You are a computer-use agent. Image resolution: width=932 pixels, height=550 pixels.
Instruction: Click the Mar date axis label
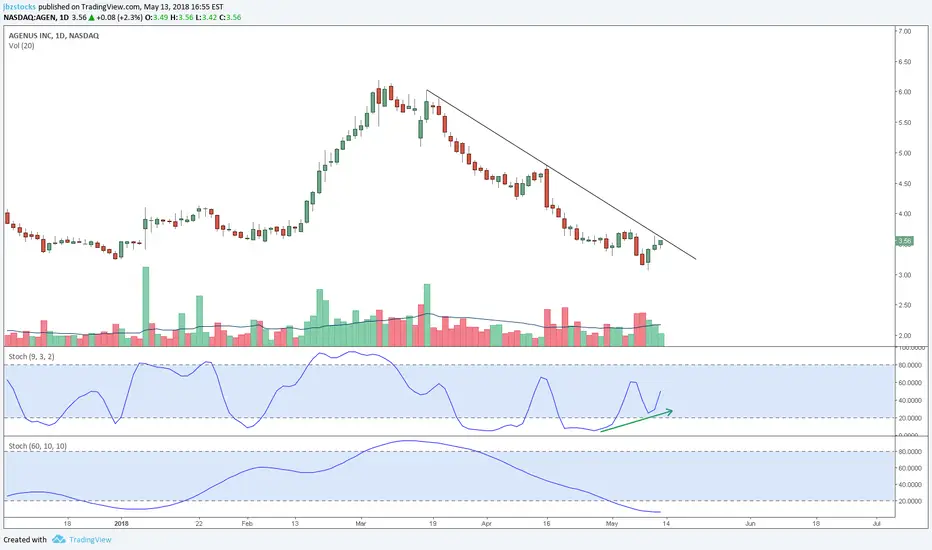coord(361,524)
